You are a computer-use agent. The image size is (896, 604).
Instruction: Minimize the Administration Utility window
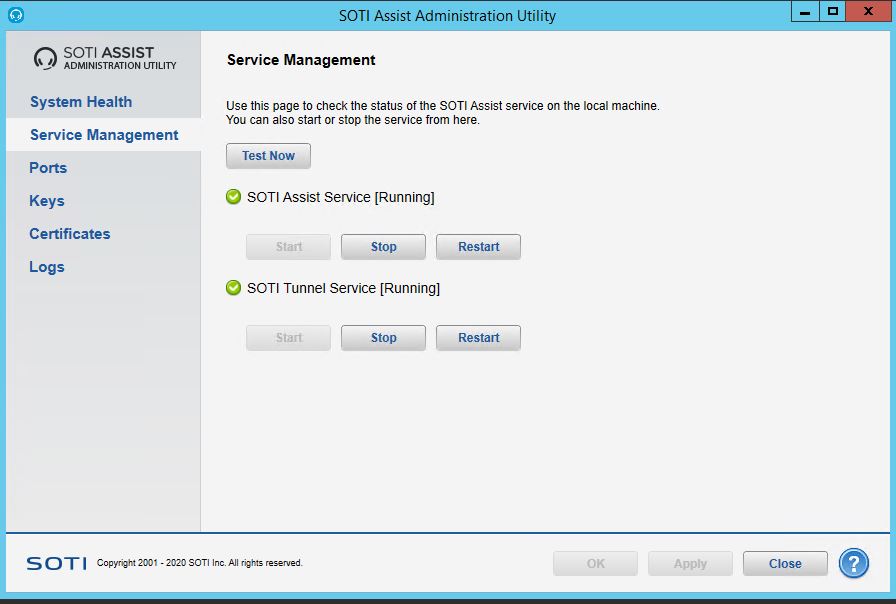[805, 11]
